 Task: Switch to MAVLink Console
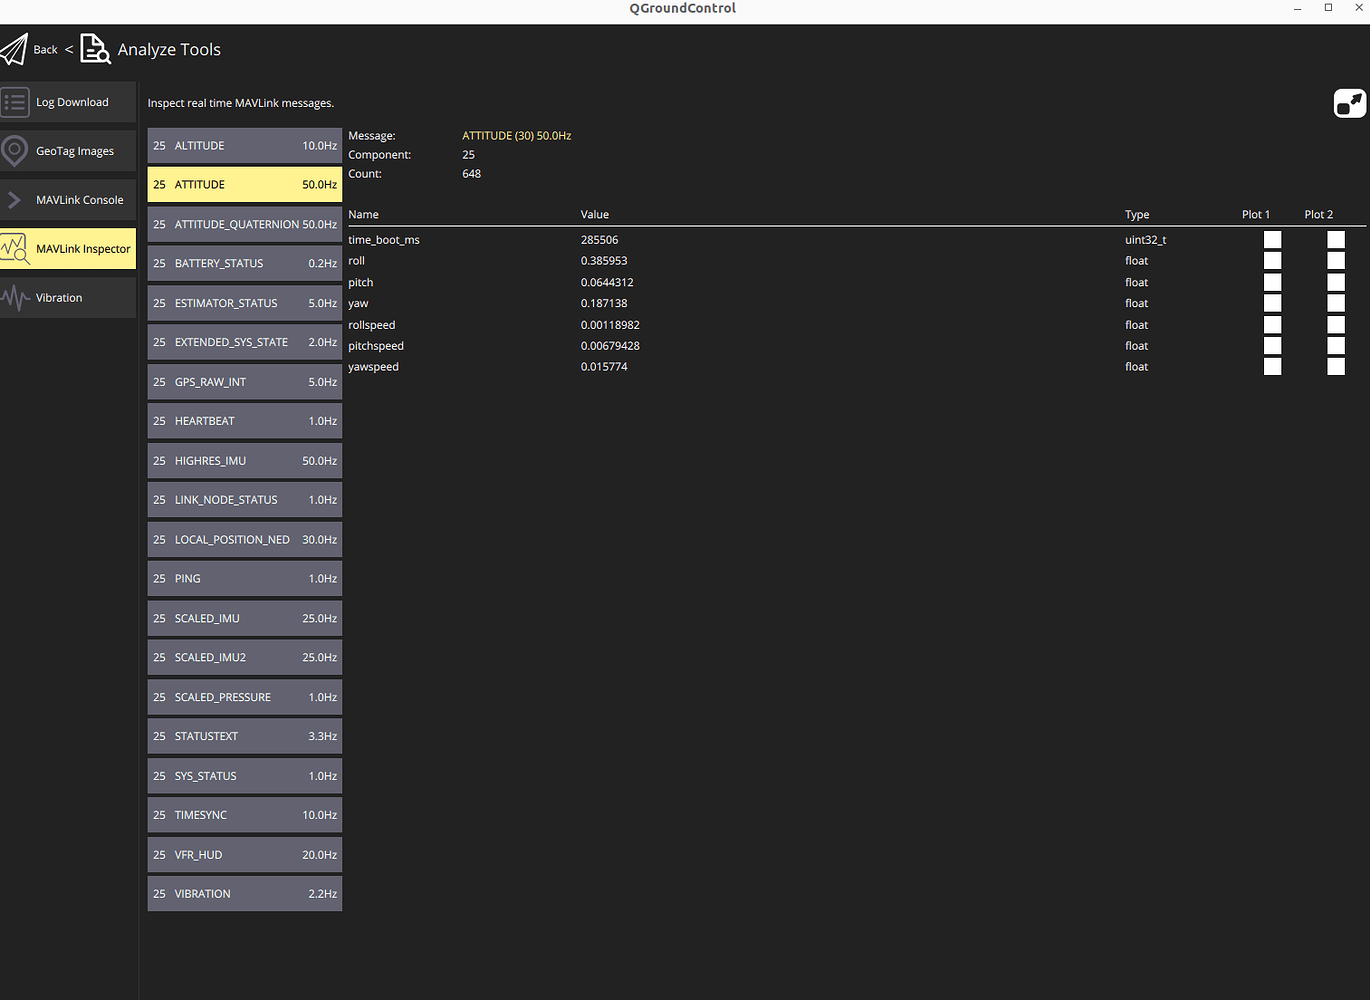[x=68, y=200]
